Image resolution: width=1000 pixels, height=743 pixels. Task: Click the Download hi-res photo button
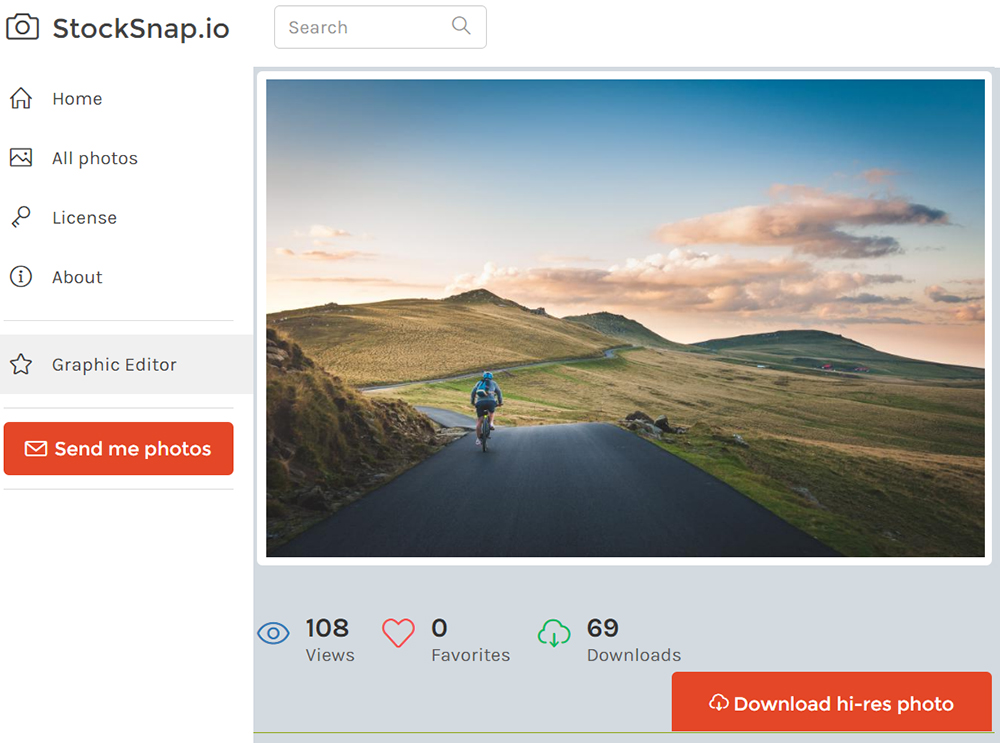[x=831, y=703]
